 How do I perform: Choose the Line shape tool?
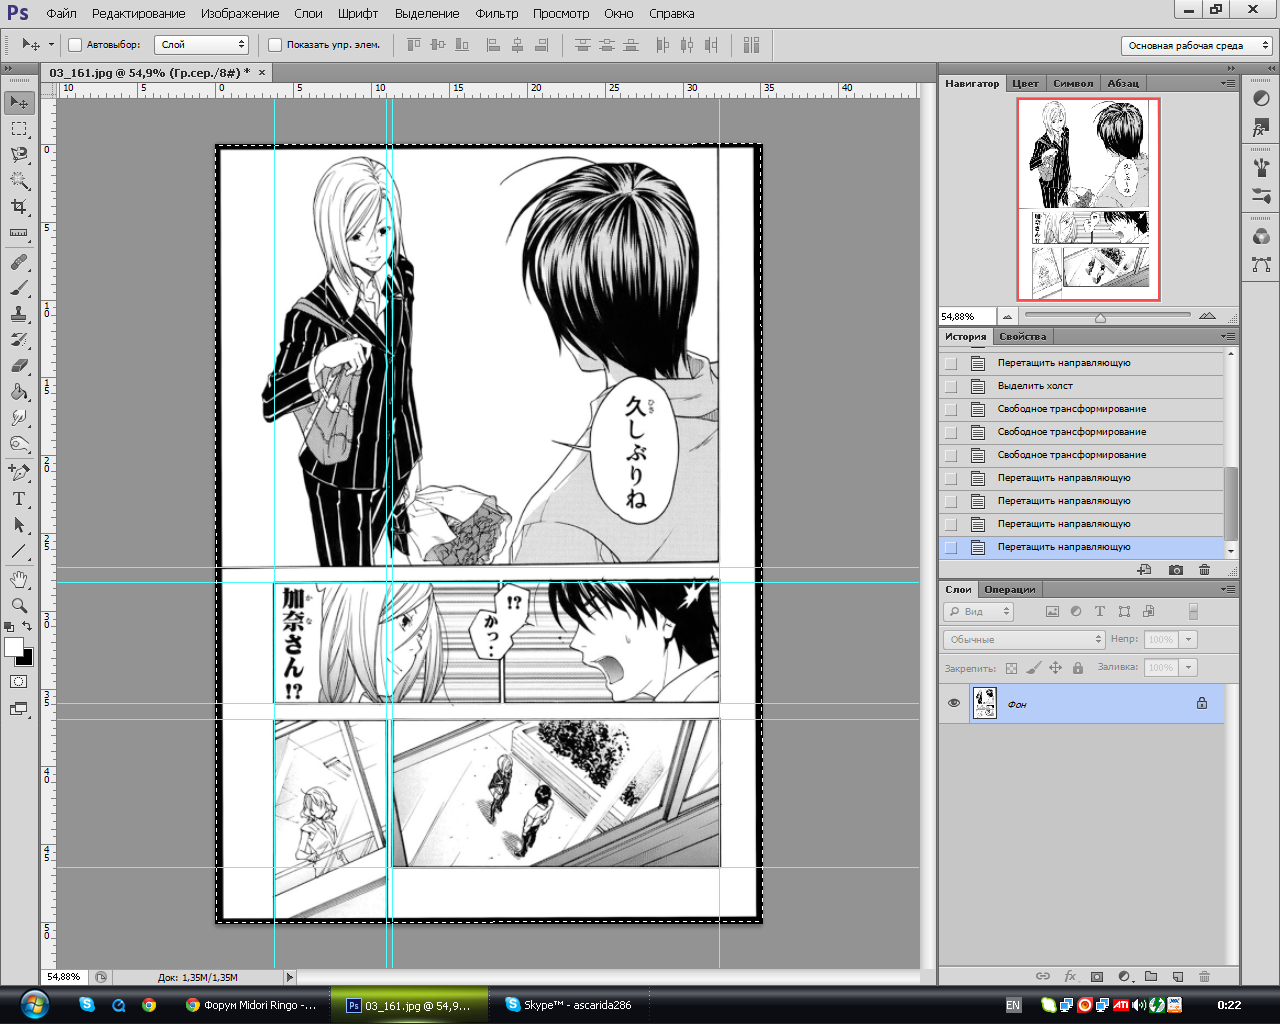[x=19, y=551]
